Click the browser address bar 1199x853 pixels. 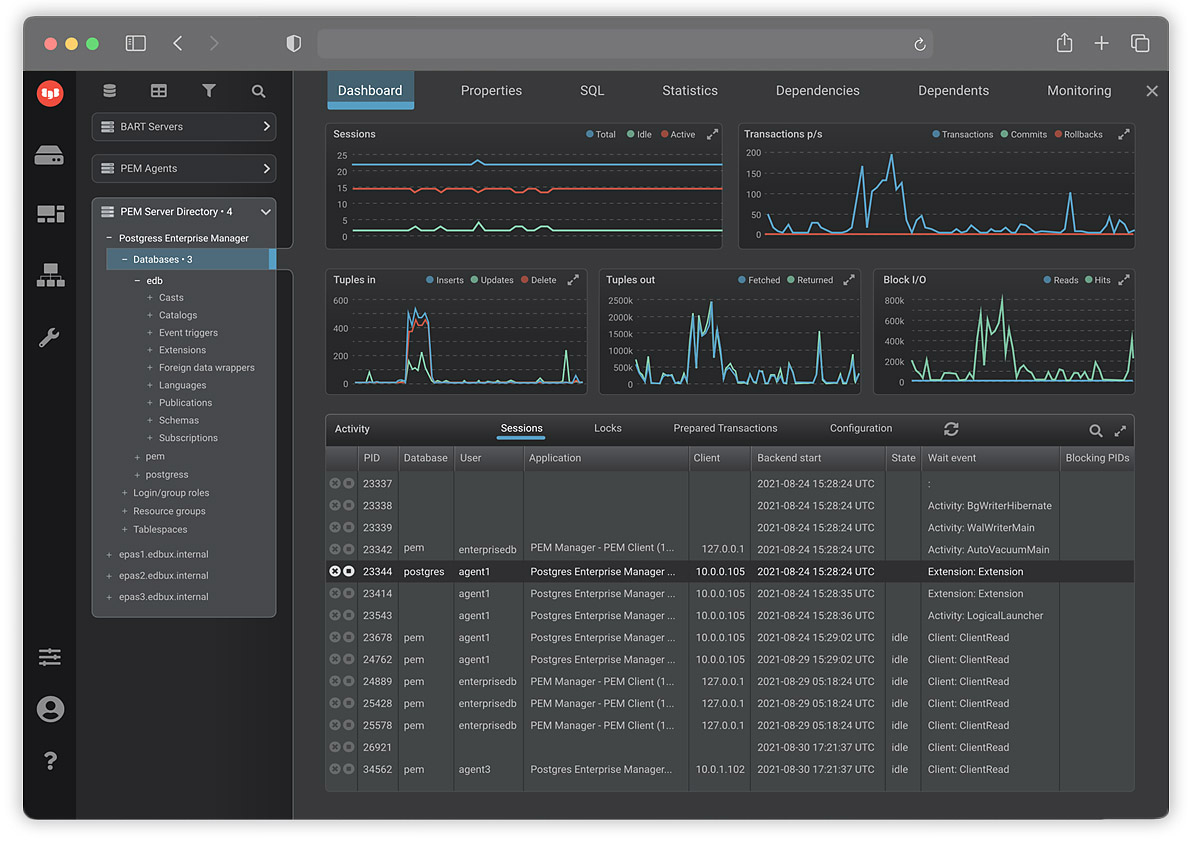[x=625, y=44]
